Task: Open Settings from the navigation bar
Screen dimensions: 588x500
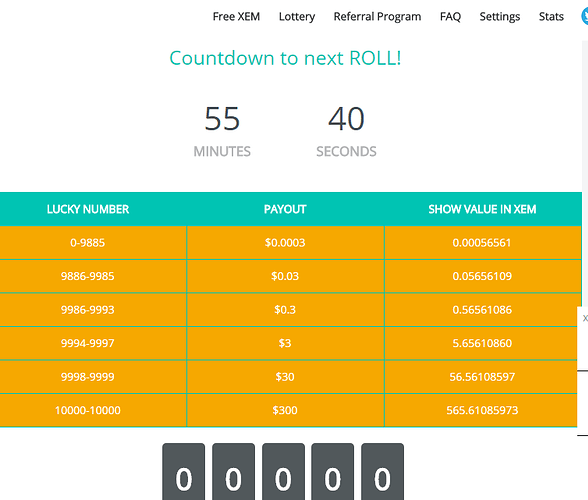Action: pyautogui.click(x=500, y=17)
